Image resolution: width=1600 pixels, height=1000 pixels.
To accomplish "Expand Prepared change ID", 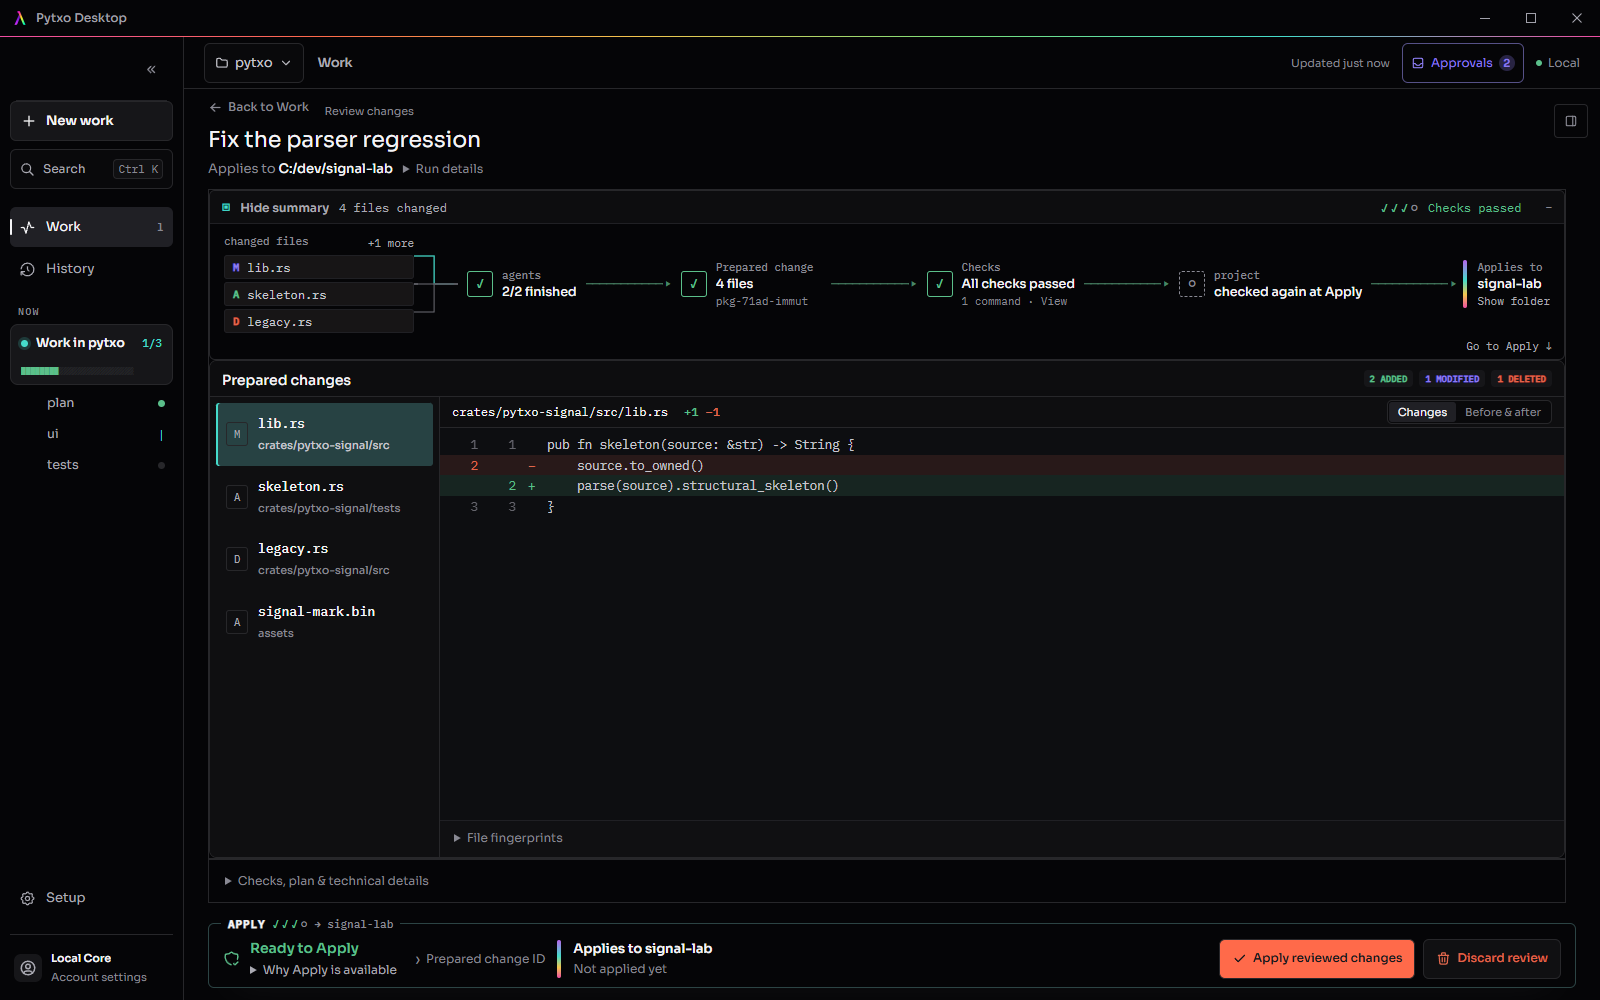I will [x=480, y=959].
